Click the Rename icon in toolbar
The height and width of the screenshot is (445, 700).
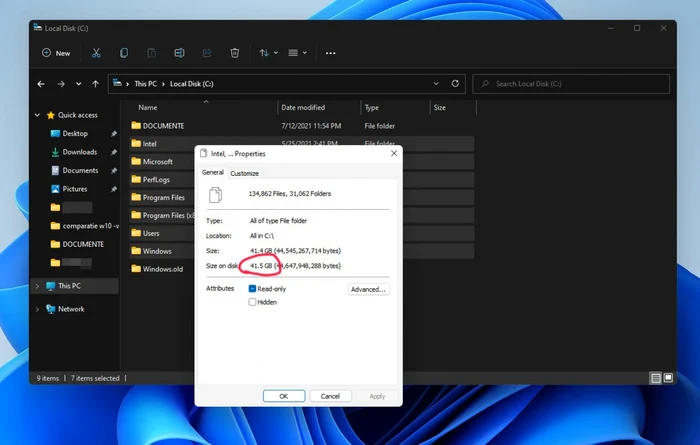tap(179, 53)
